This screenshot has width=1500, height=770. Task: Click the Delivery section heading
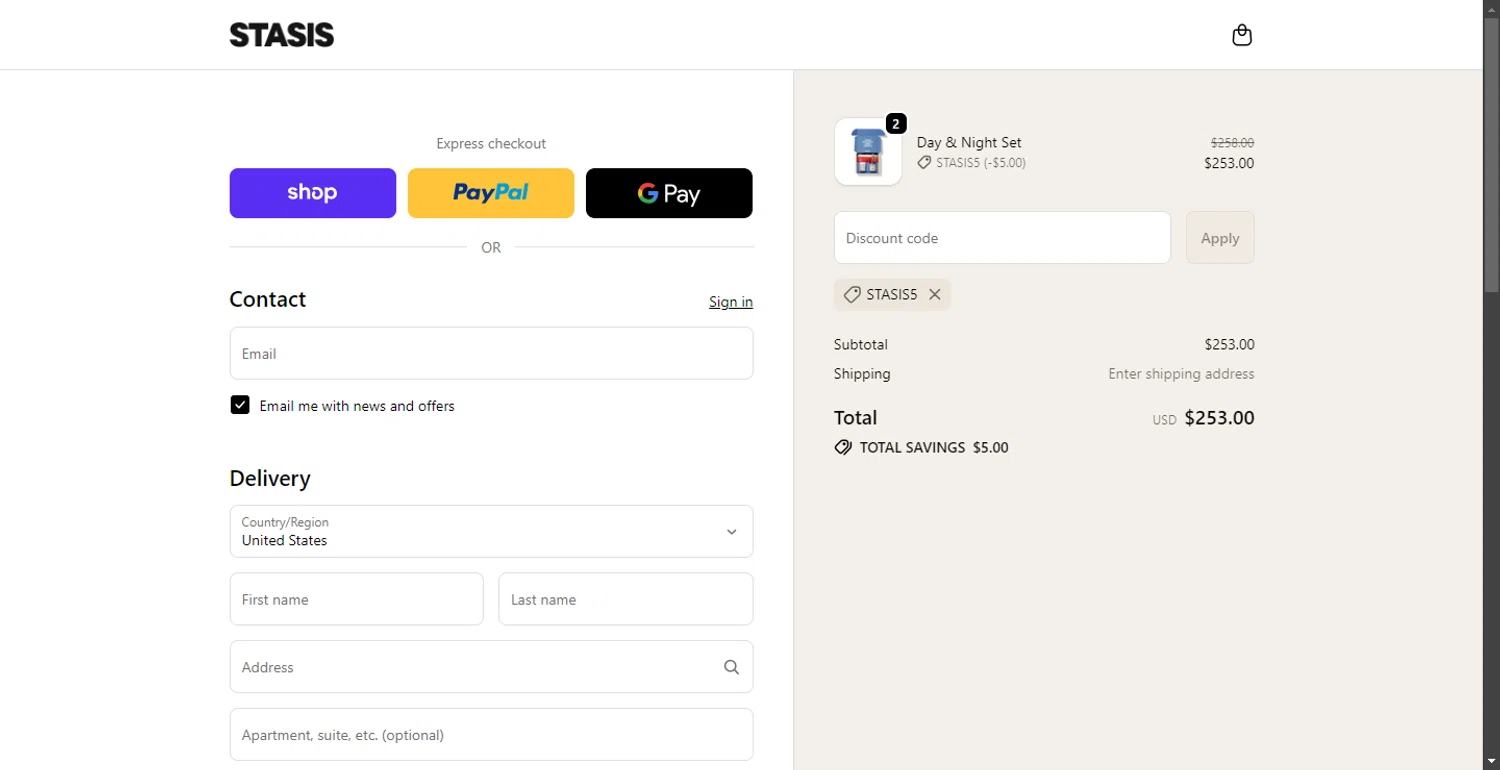tap(270, 478)
